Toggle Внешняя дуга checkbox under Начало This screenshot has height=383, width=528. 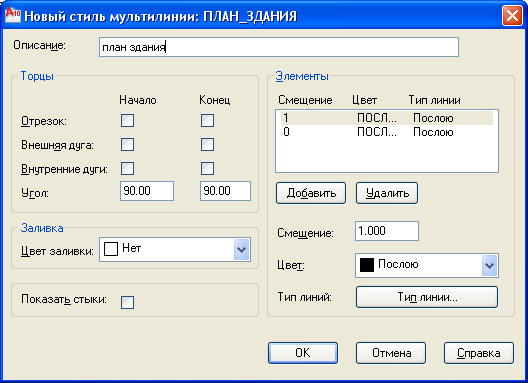point(127,145)
